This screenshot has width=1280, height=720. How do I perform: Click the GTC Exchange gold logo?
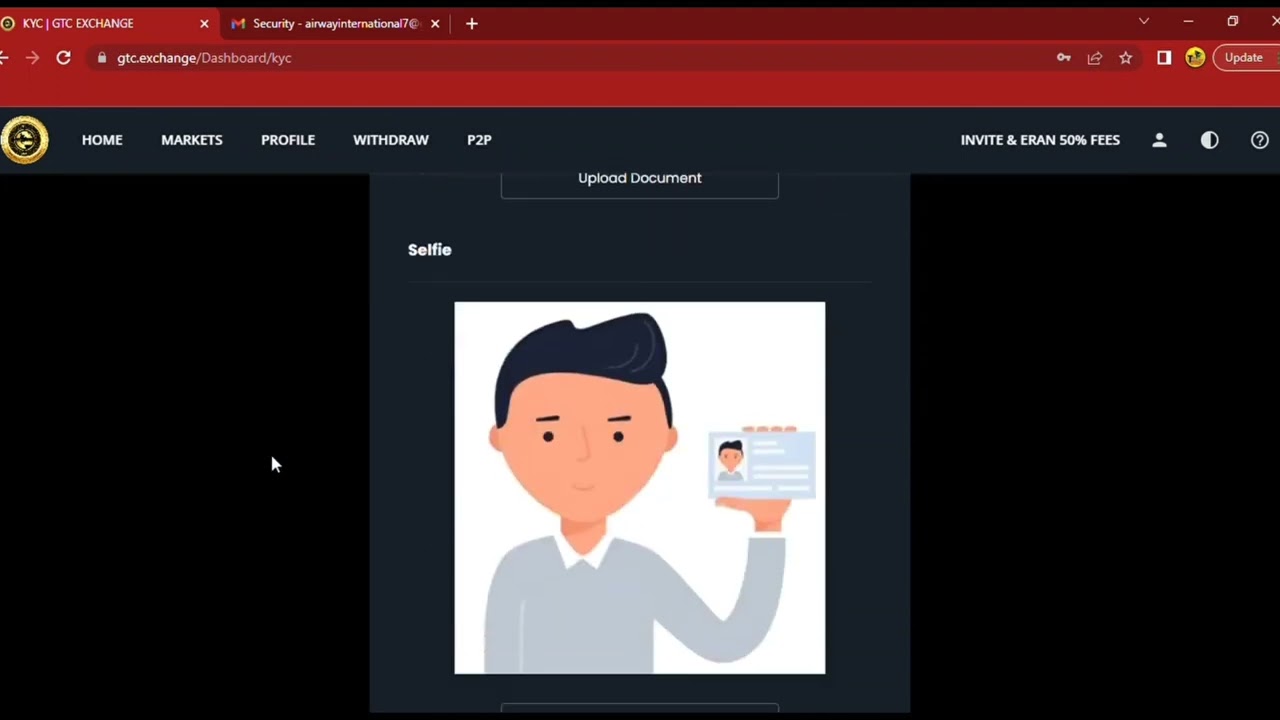(x=24, y=140)
